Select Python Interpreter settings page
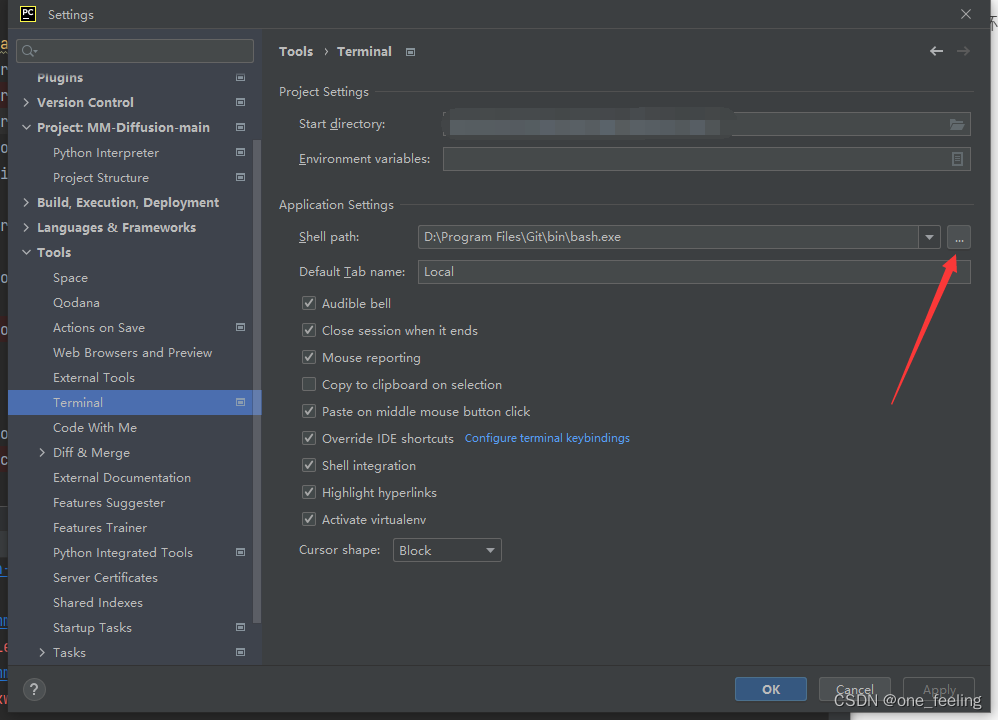998x720 pixels. 106,153
